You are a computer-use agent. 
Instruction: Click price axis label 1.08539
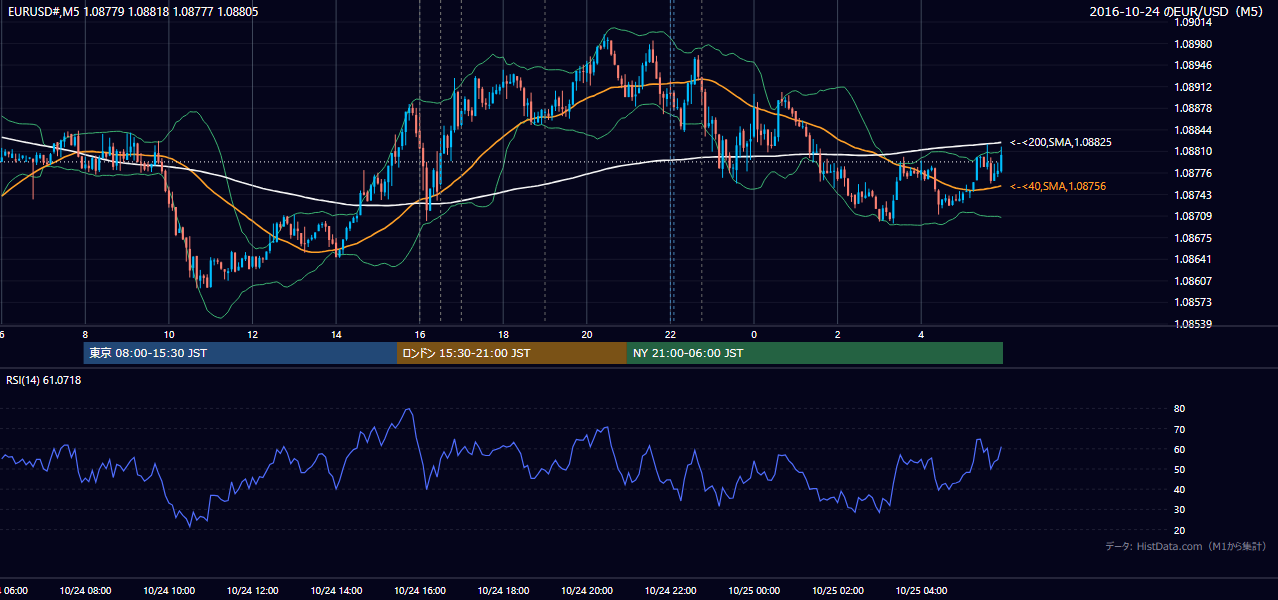click(x=1193, y=324)
